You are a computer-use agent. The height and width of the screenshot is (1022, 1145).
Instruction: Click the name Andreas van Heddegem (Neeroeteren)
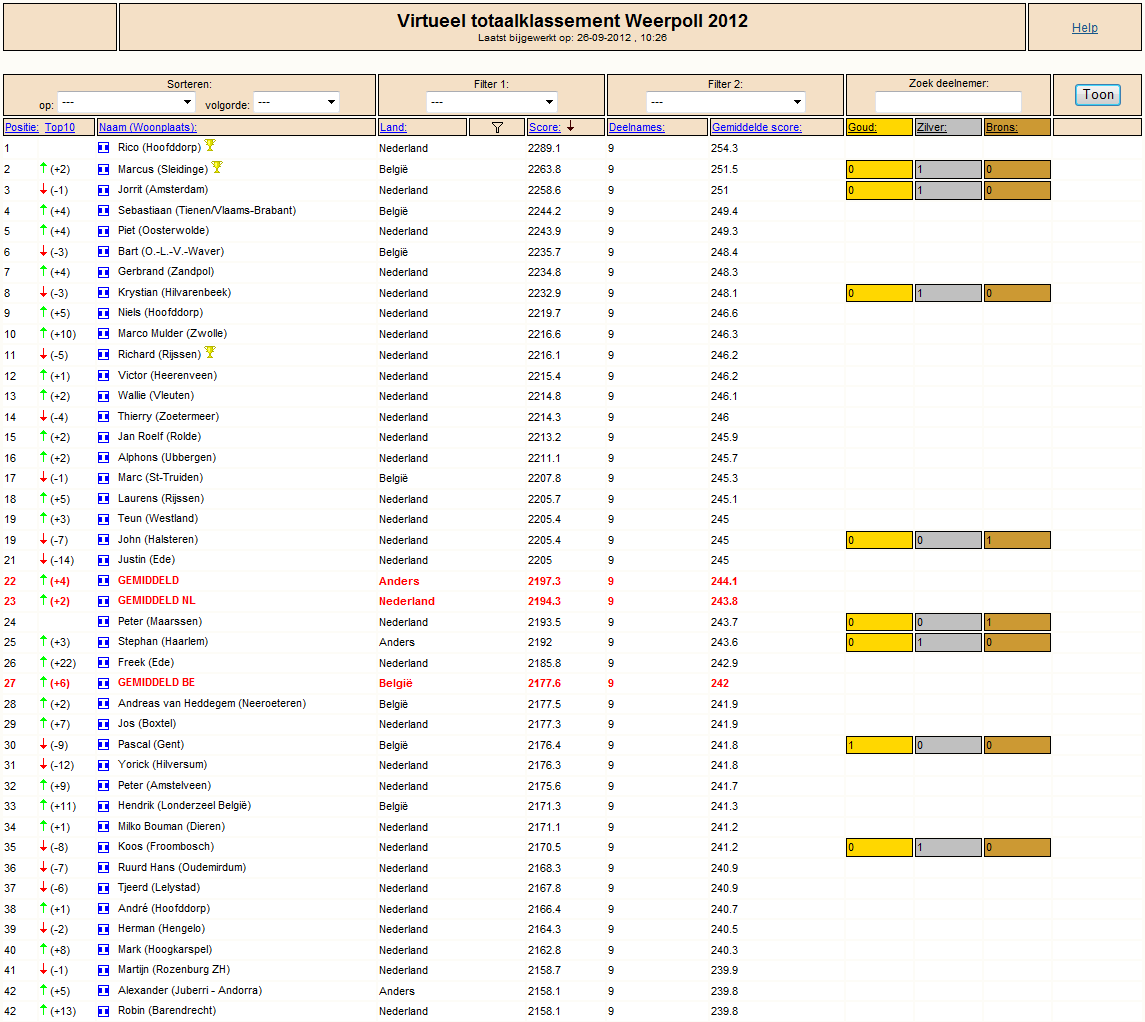212,704
